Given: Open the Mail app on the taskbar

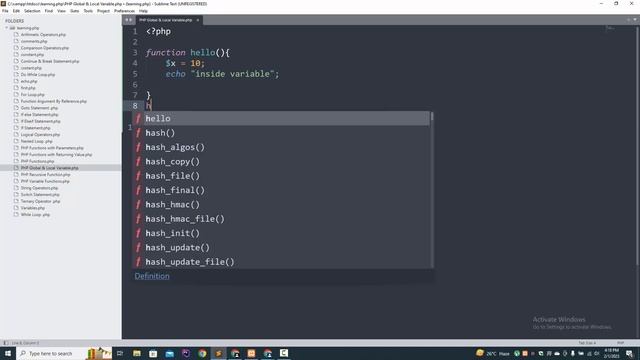Looking at the screenshot, I should [169, 353].
